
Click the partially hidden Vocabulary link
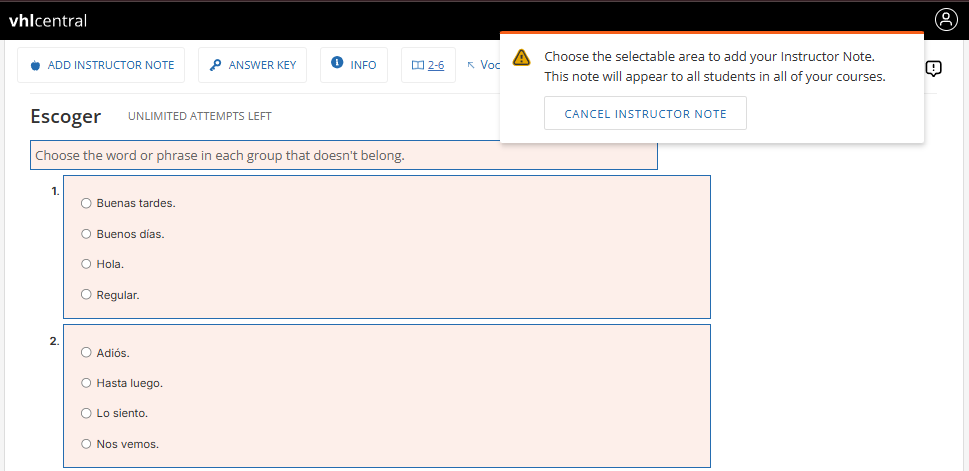pos(483,65)
